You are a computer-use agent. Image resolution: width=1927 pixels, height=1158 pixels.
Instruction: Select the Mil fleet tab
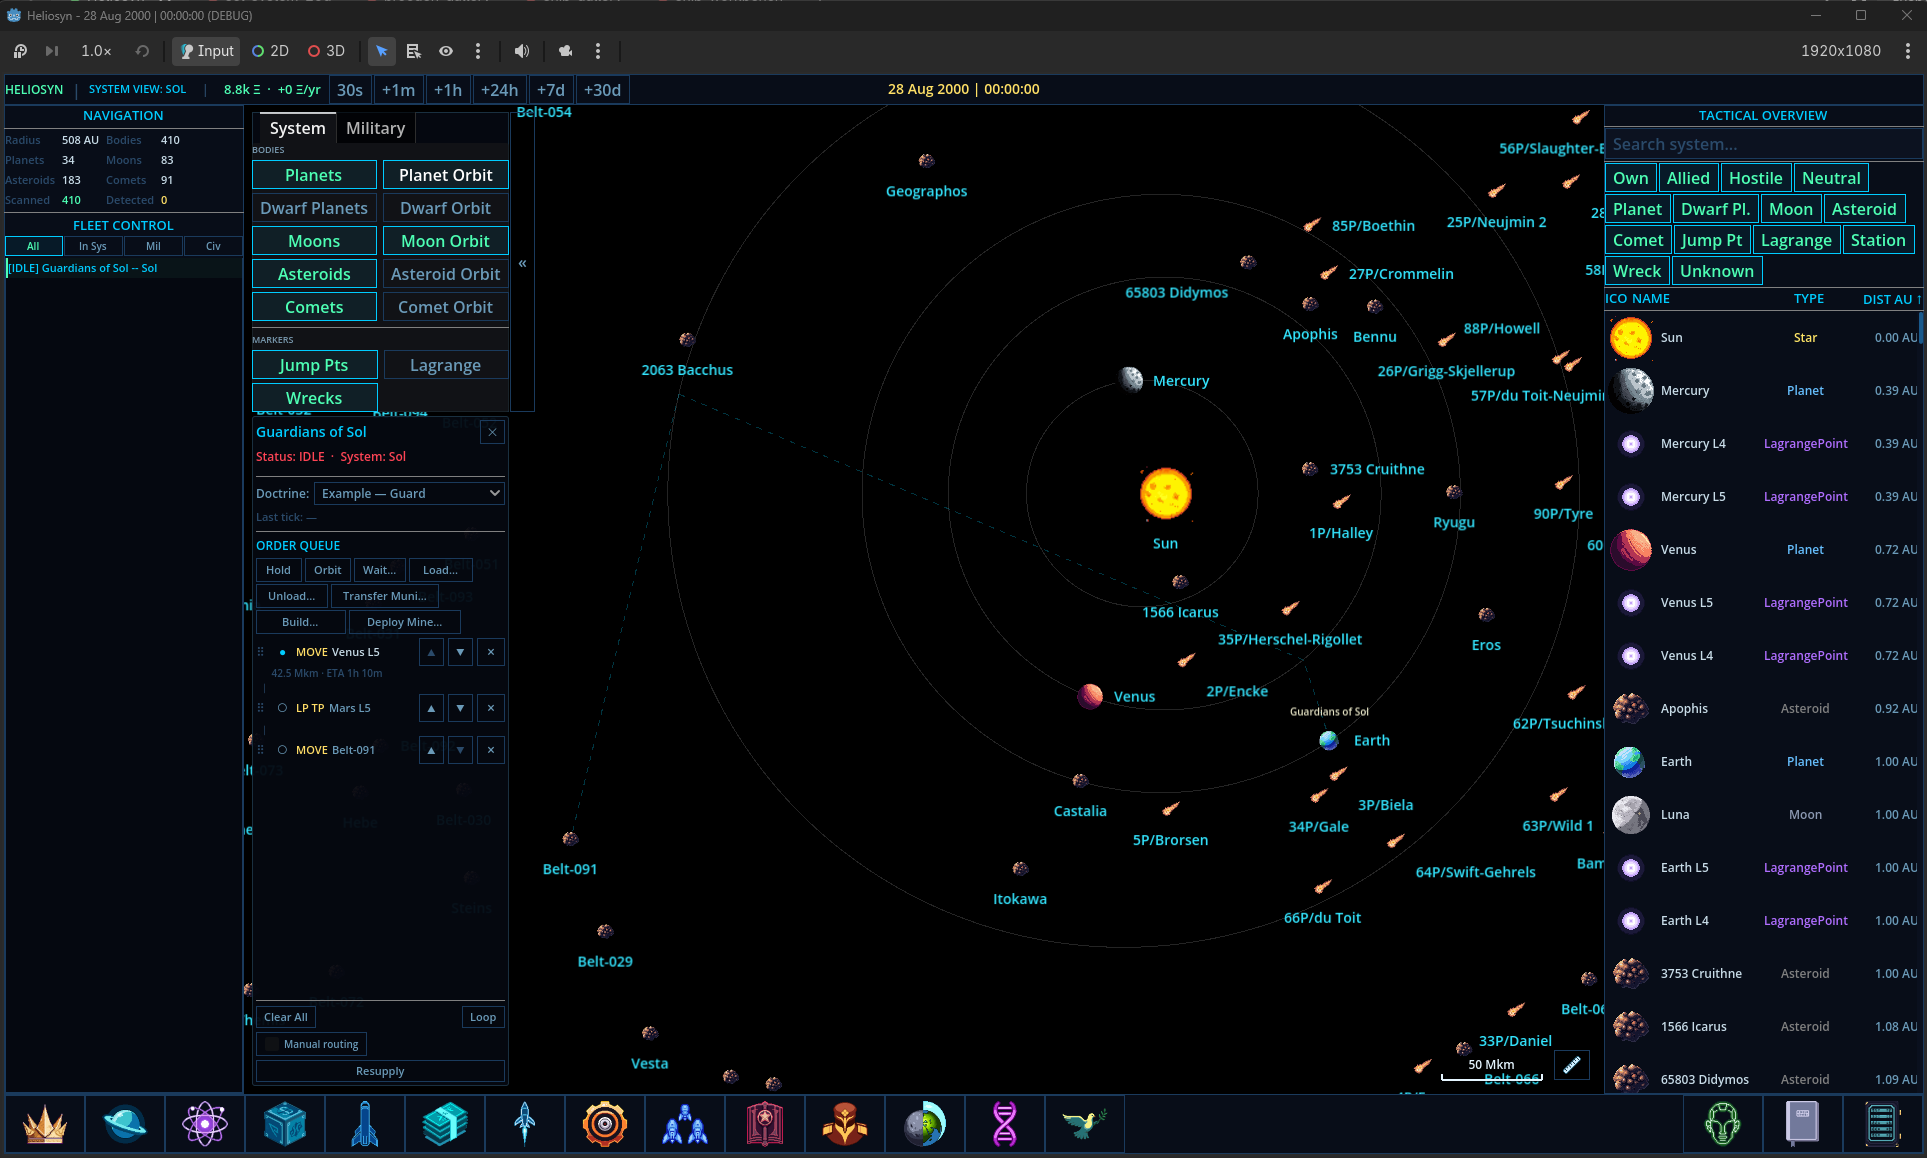pyautogui.click(x=153, y=246)
